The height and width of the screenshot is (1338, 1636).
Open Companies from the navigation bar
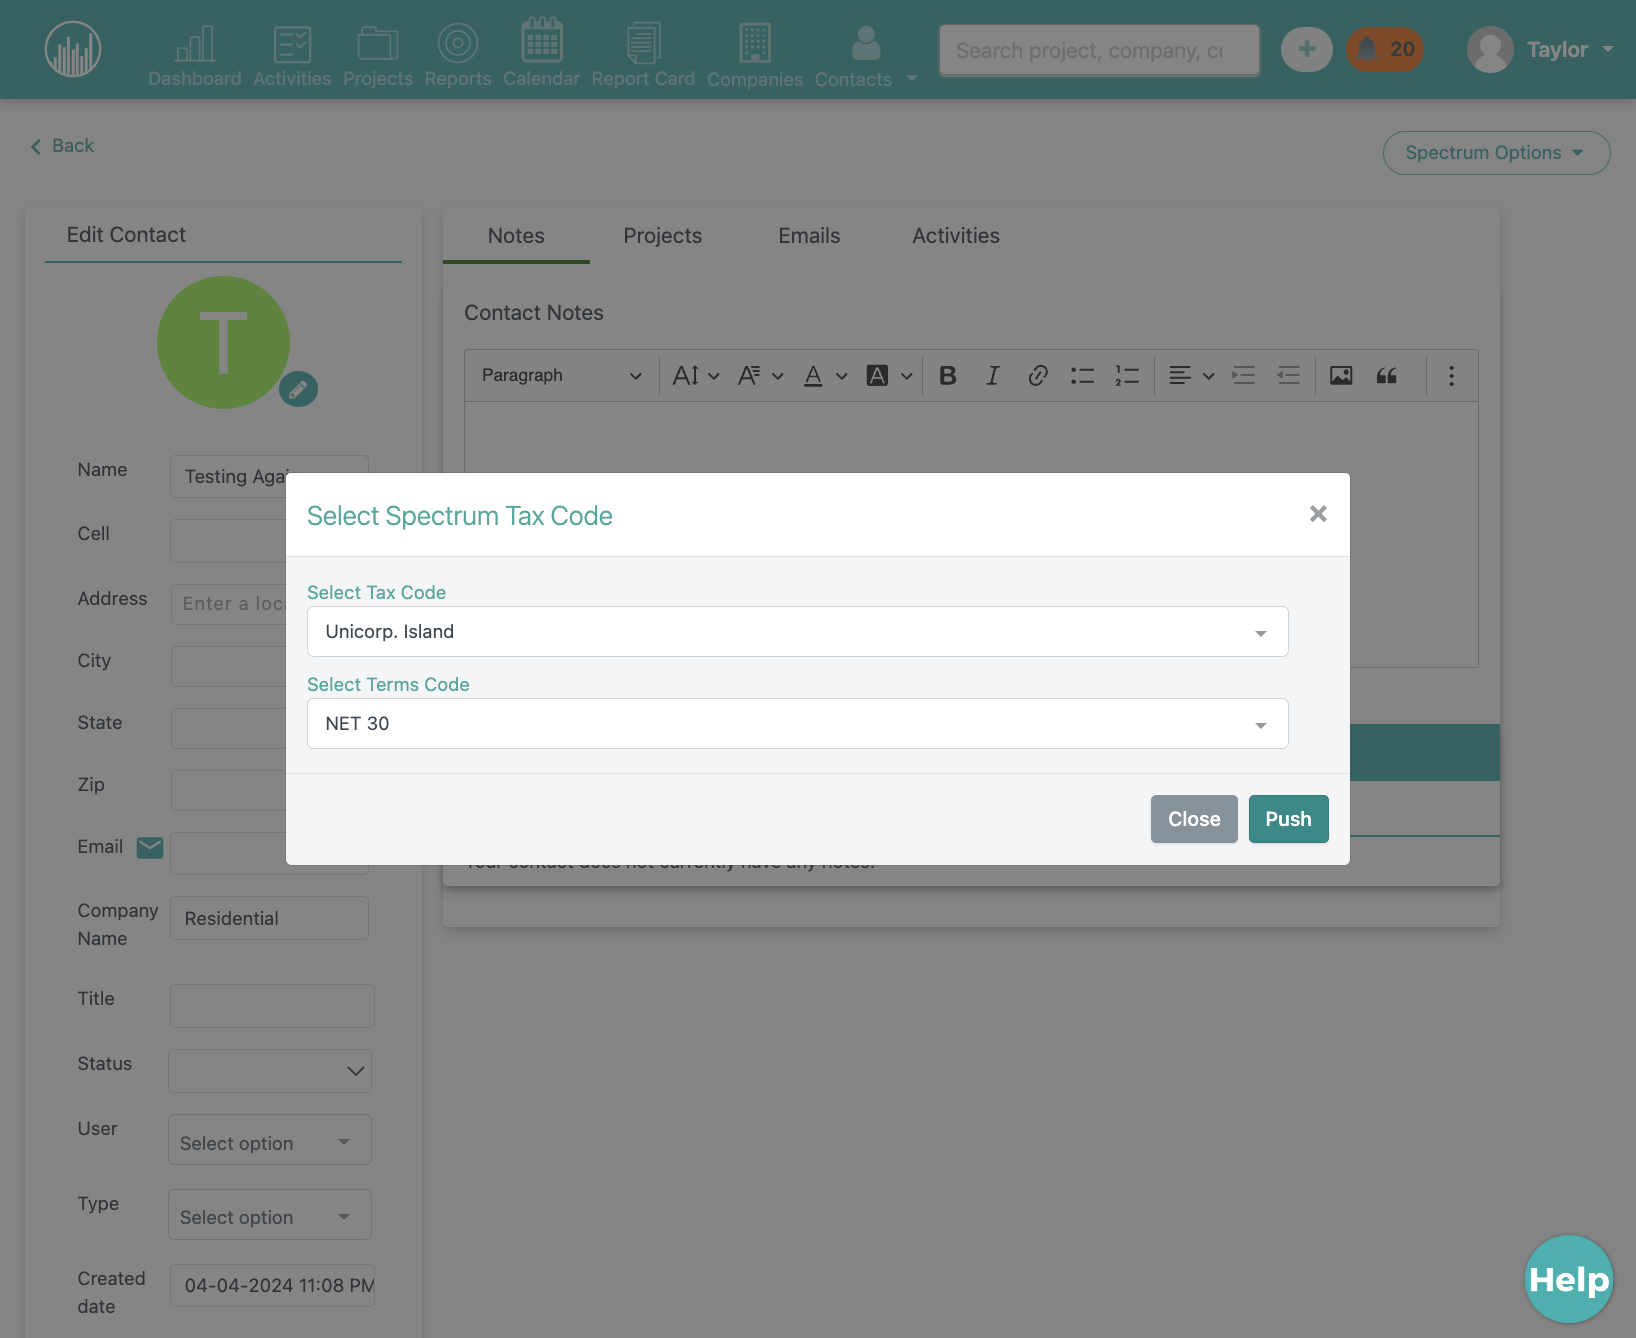(755, 56)
